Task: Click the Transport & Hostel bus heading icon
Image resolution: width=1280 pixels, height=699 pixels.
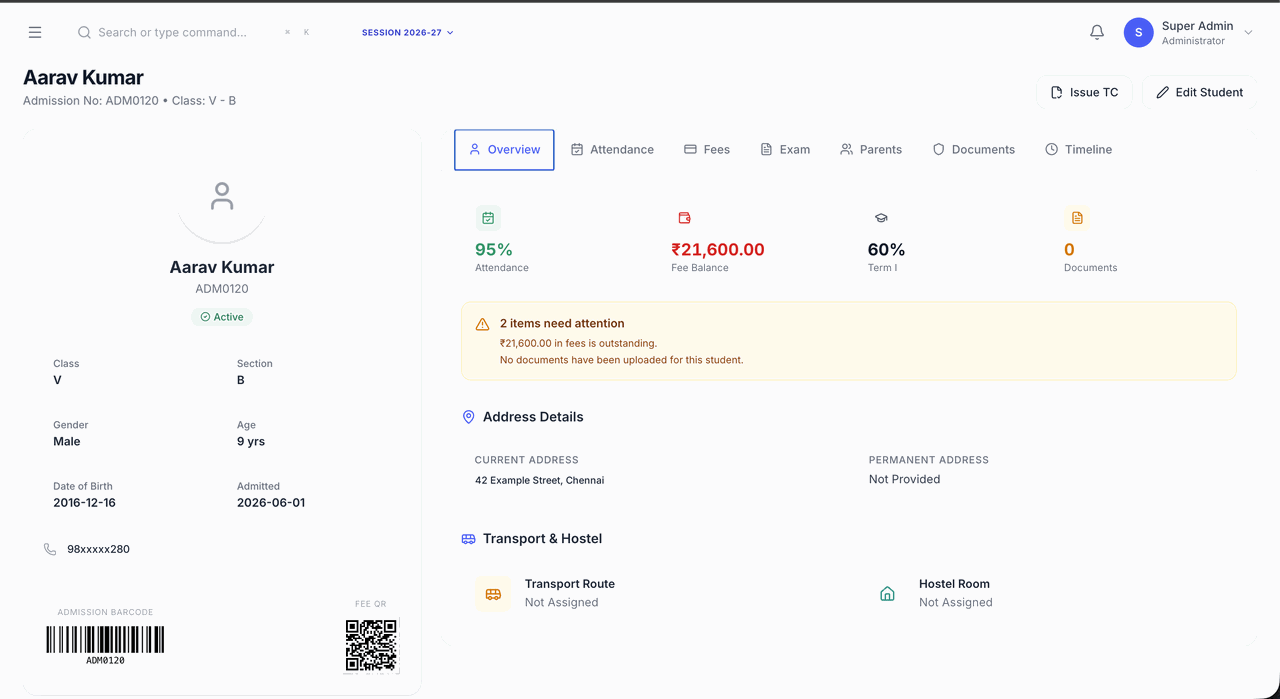Action: click(x=468, y=539)
